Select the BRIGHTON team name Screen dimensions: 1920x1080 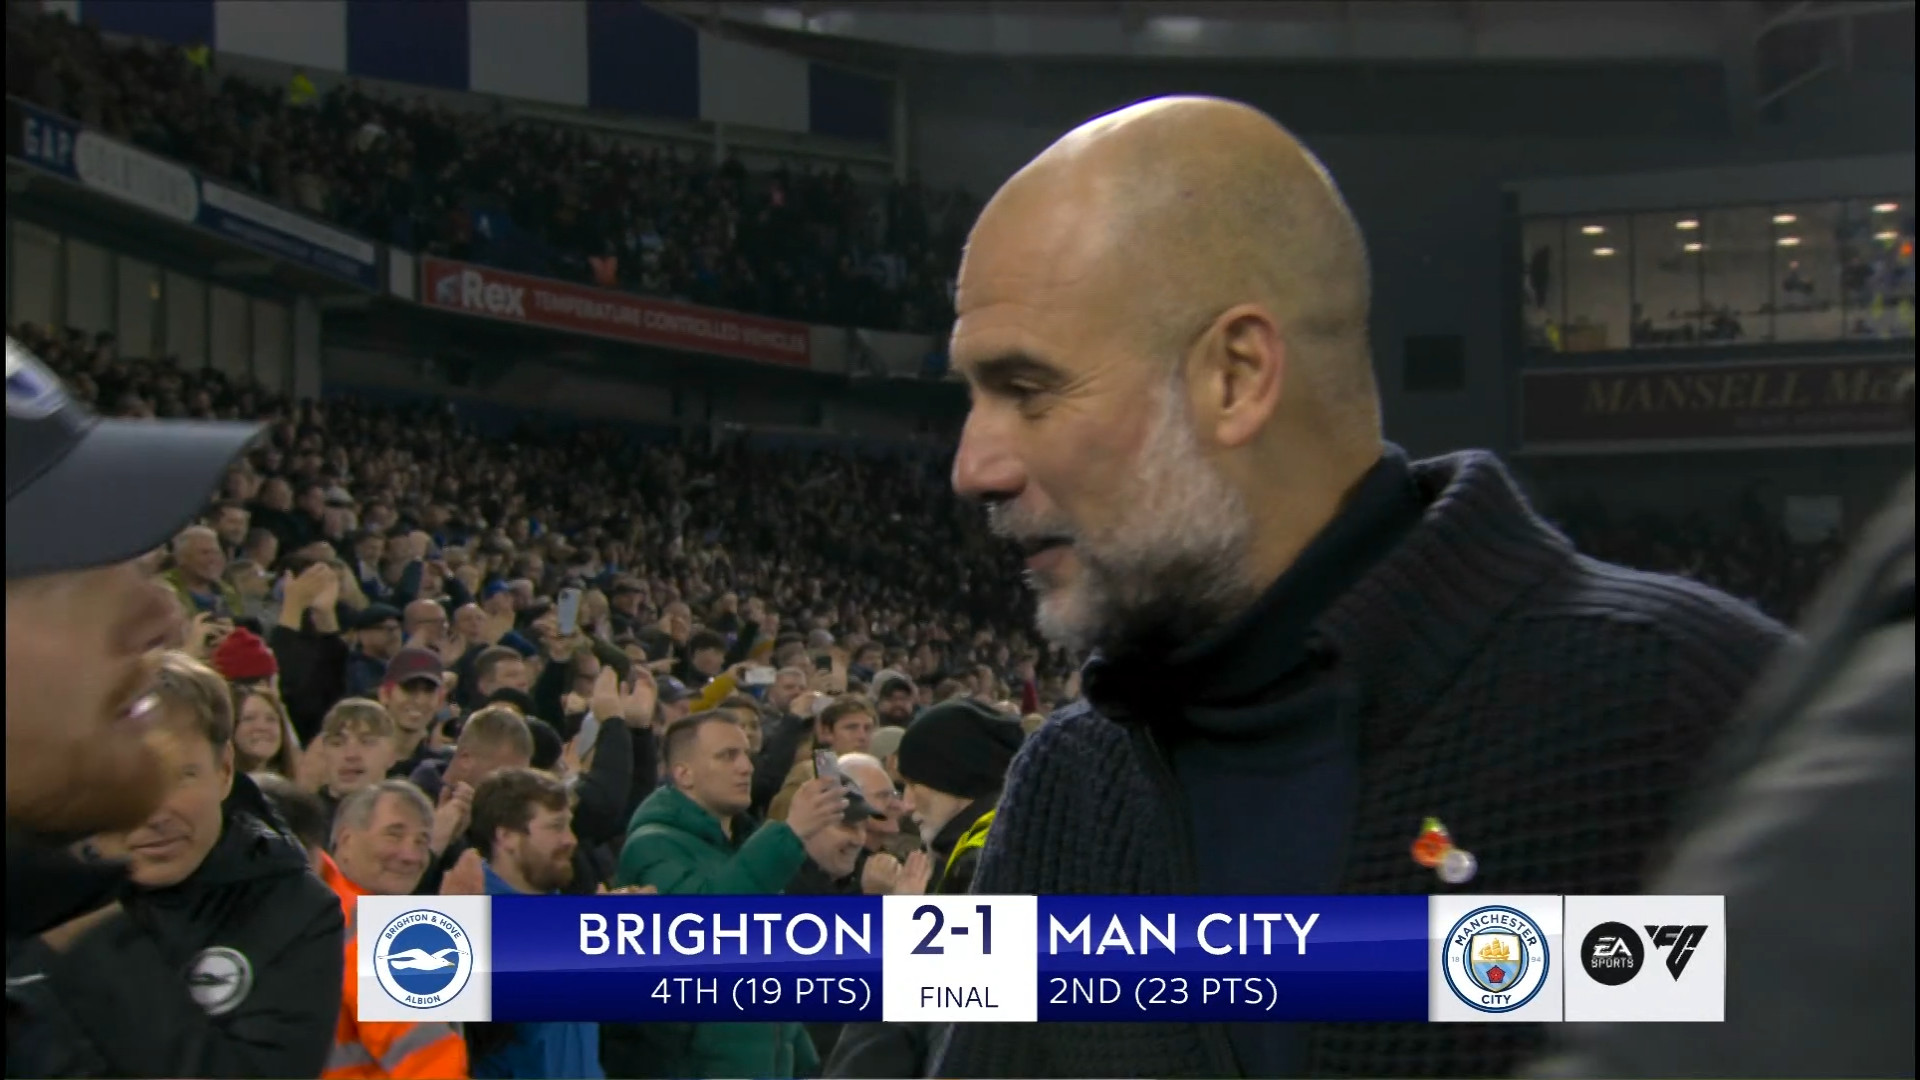pyautogui.click(x=725, y=935)
